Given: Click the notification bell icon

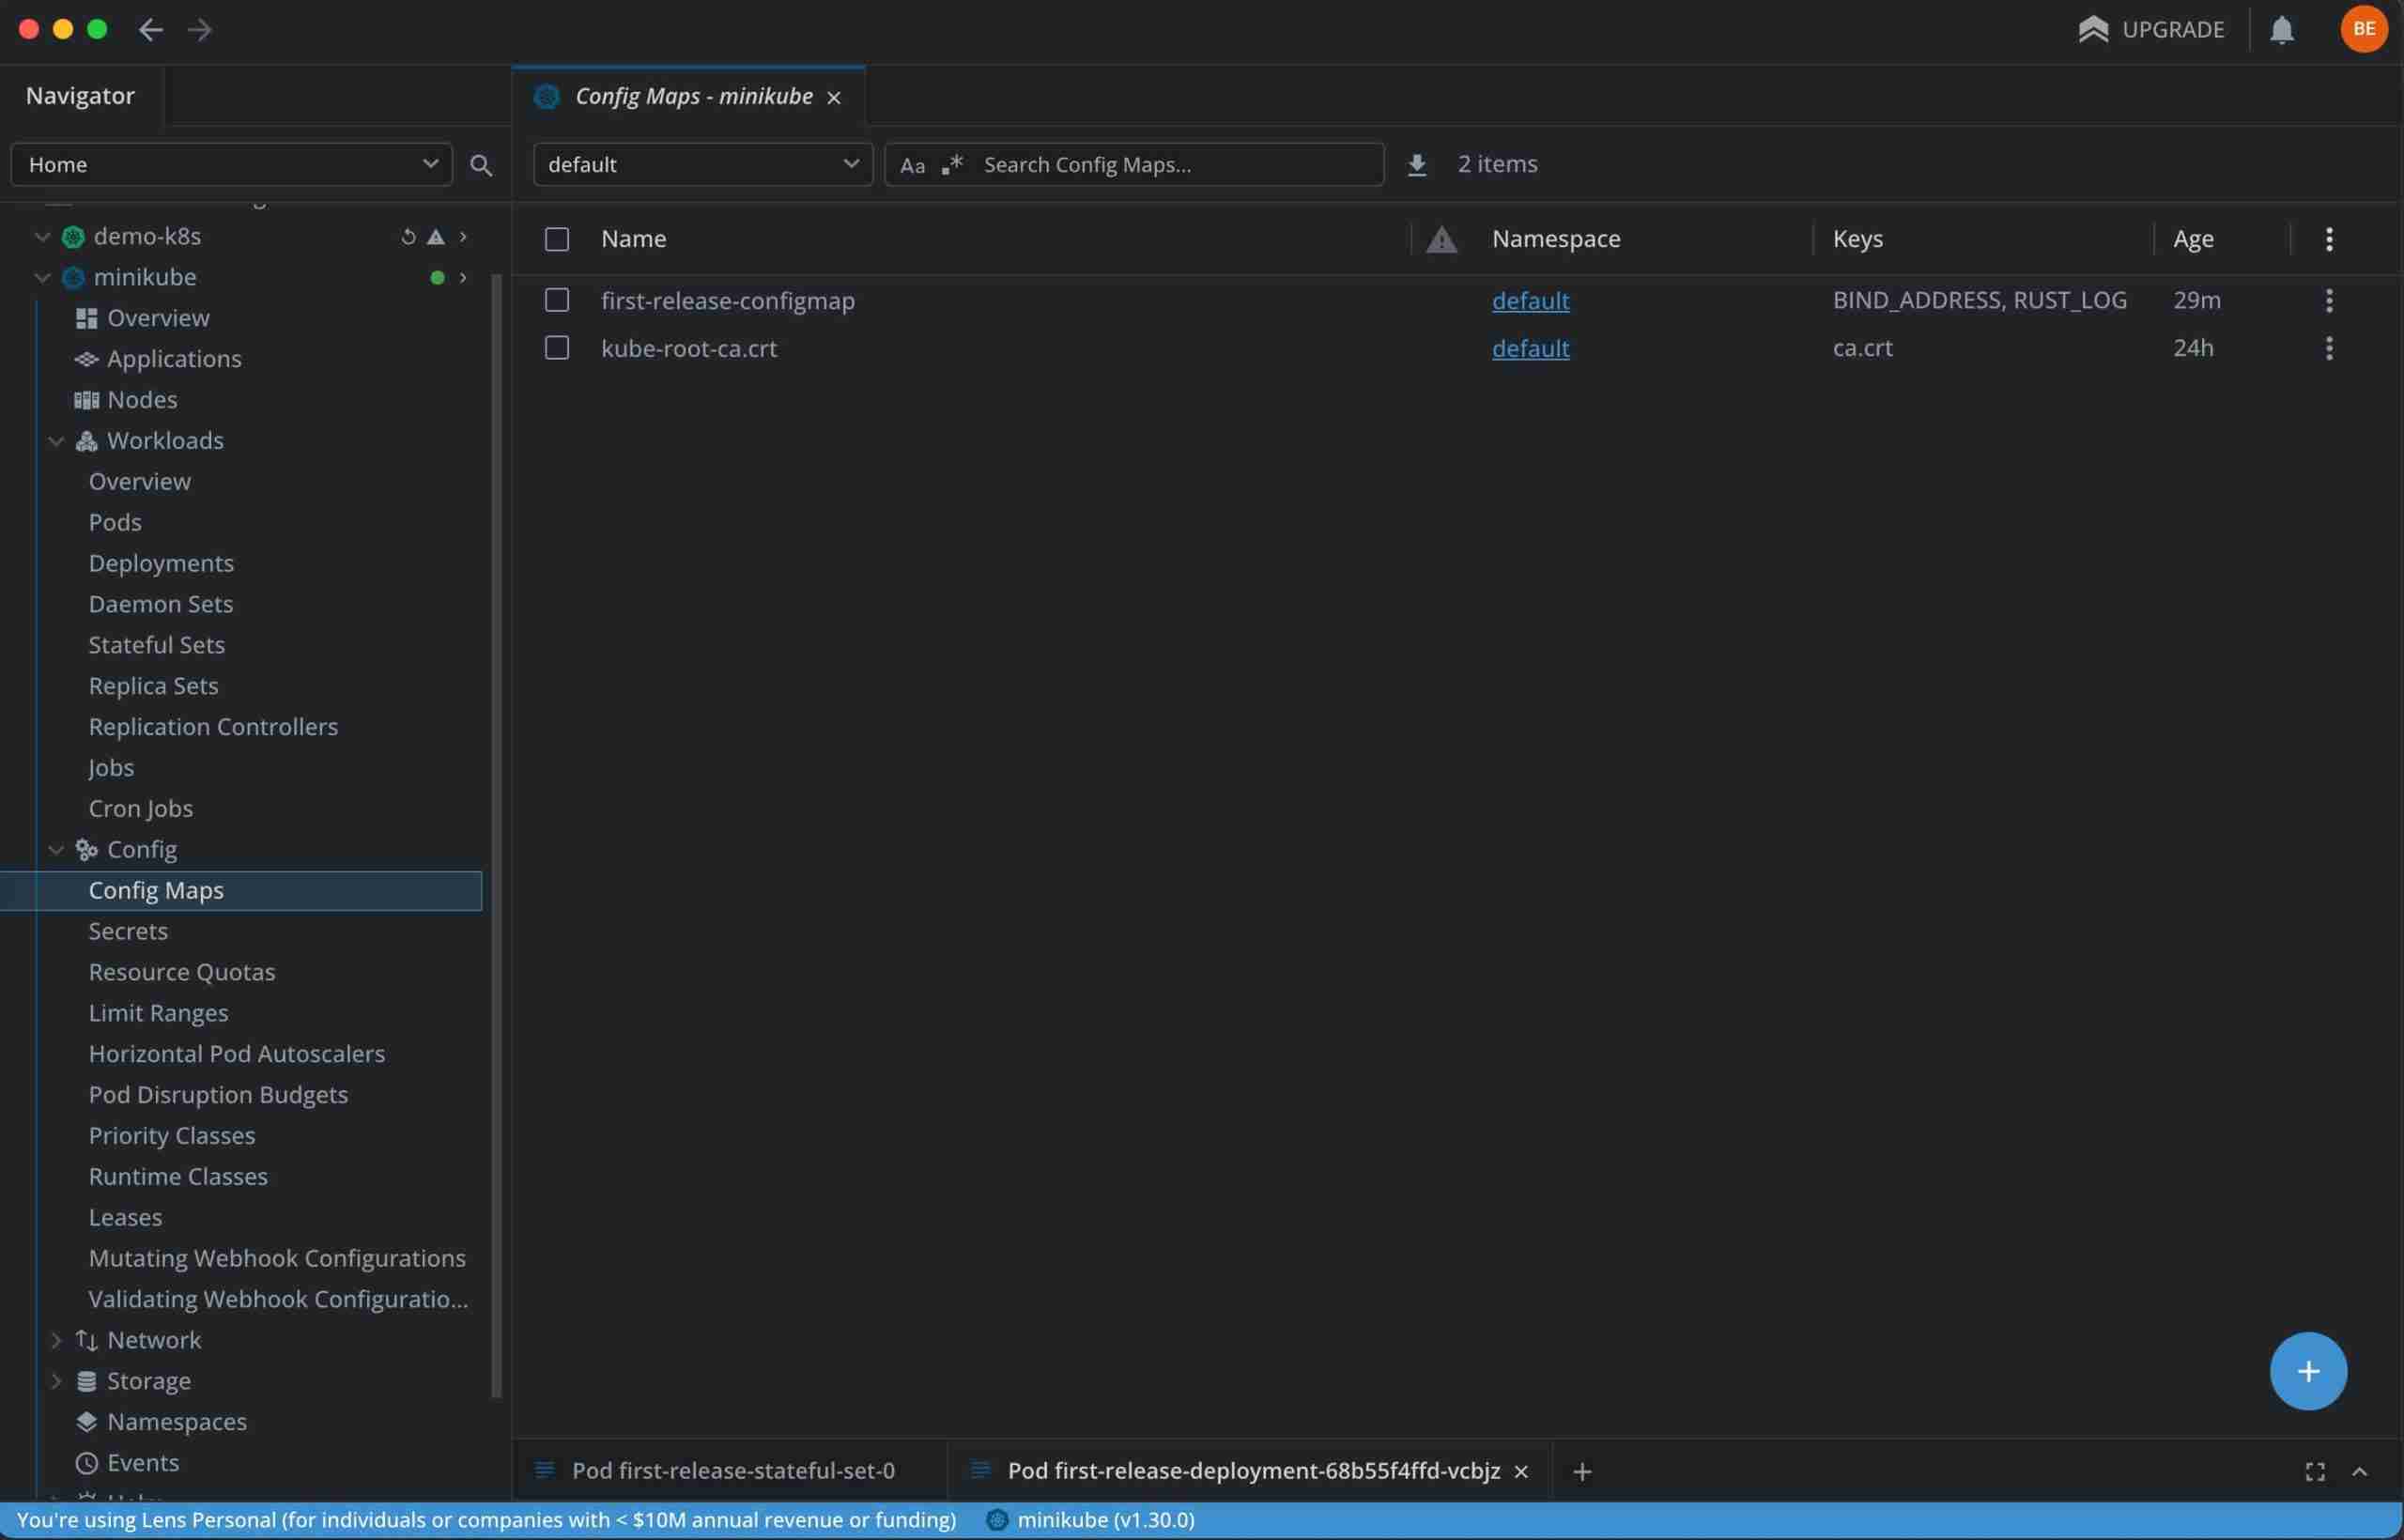Looking at the screenshot, I should click(x=2281, y=29).
